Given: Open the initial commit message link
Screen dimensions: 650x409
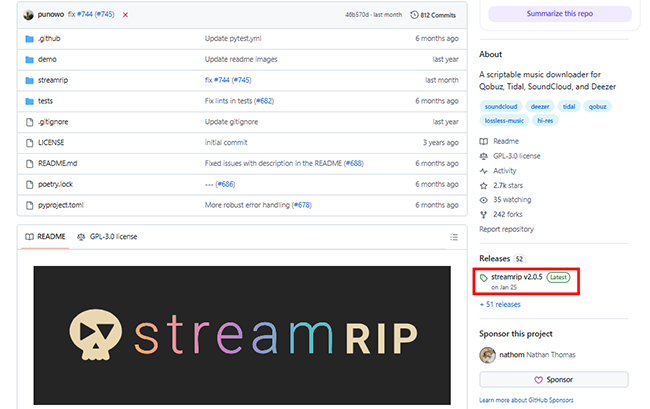Looking at the screenshot, I should [x=226, y=143].
